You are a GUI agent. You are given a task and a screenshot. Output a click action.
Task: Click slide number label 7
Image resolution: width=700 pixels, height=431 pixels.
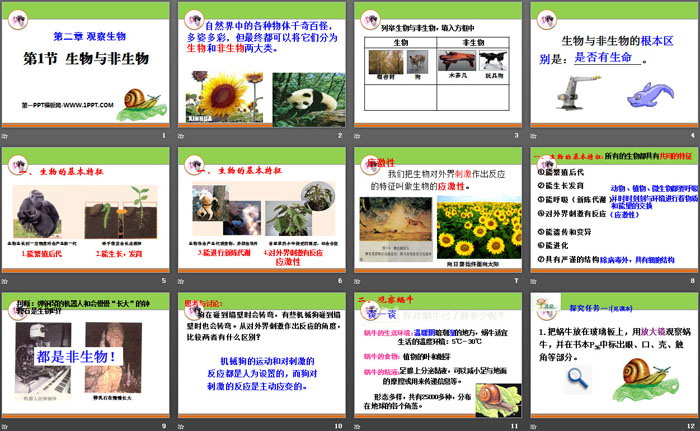click(517, 280)
